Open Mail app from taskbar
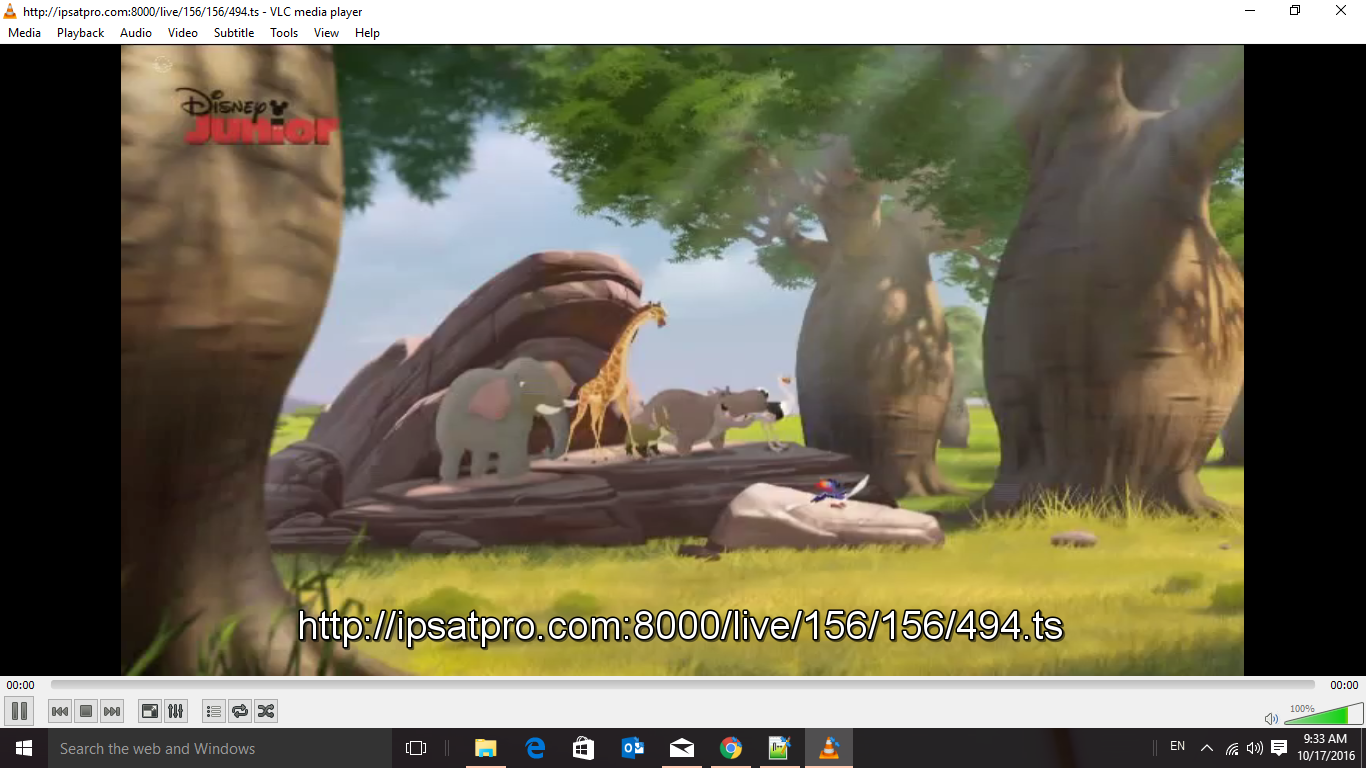This screenshot has width=1366, height=768. (x=682, y=748)
